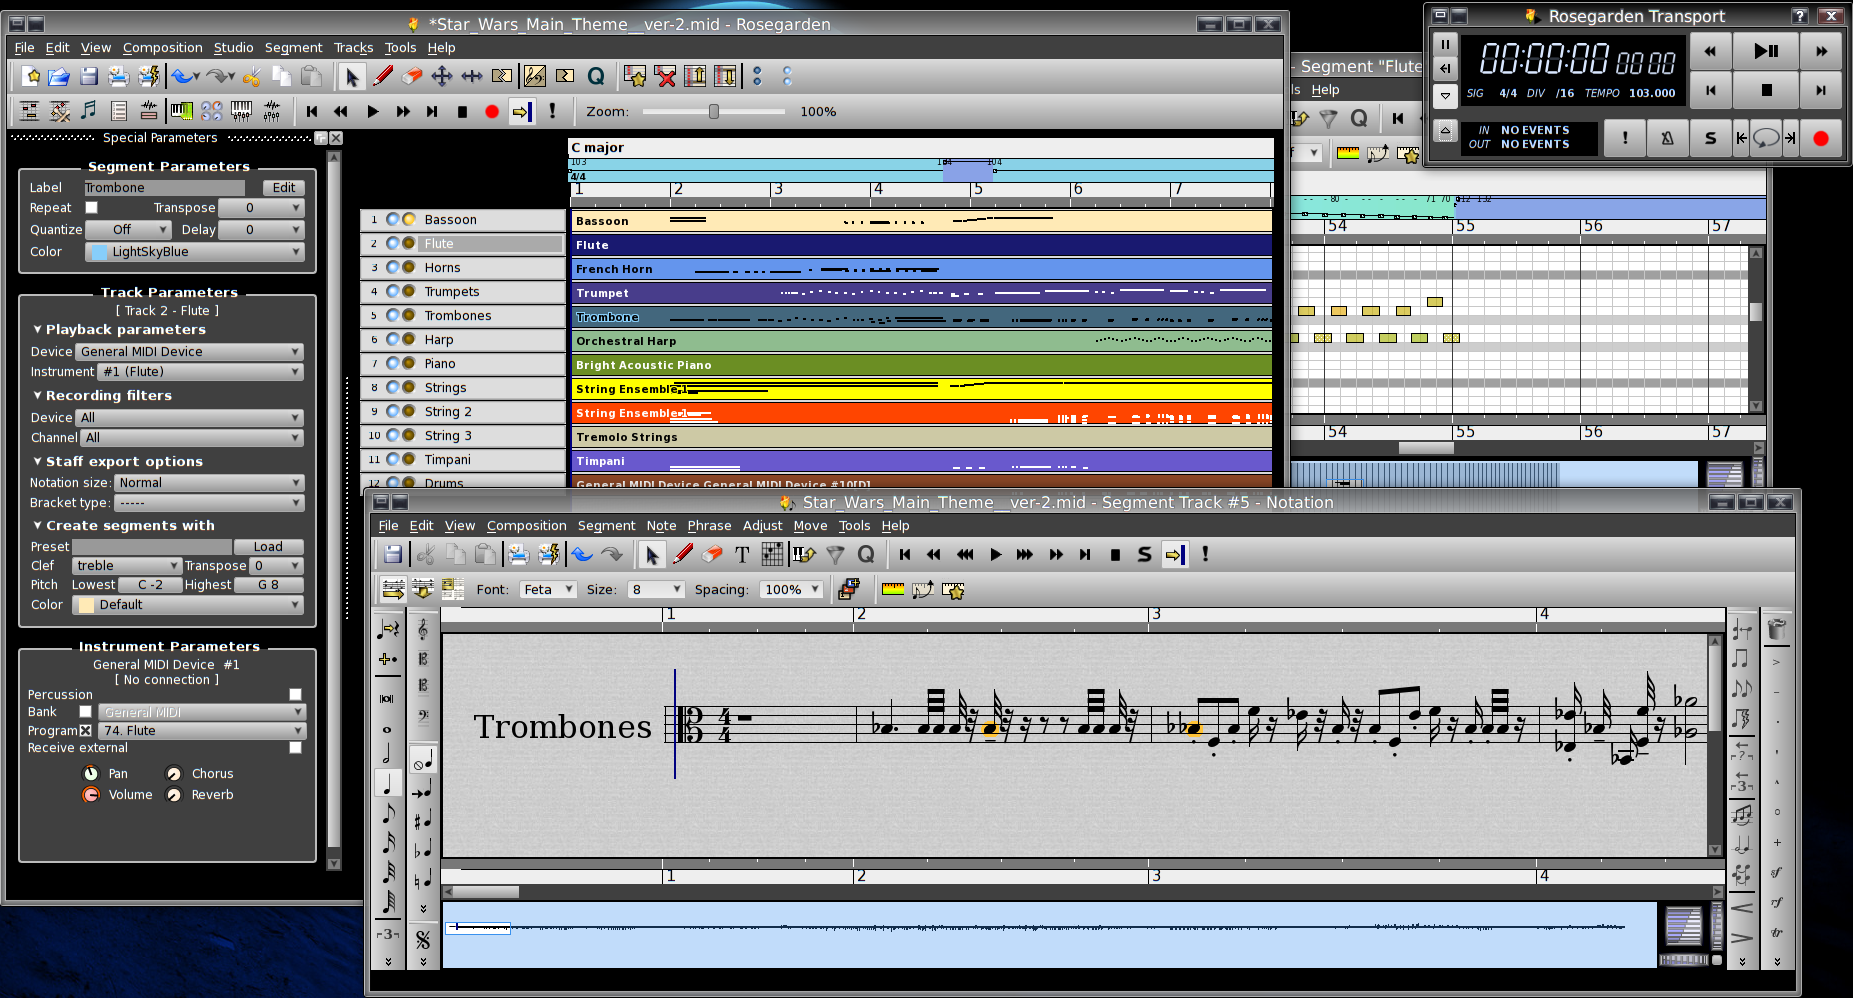Toggle the mute LED on Harp track
Screen dimensions: 1853x998
(x=393, y=340)
